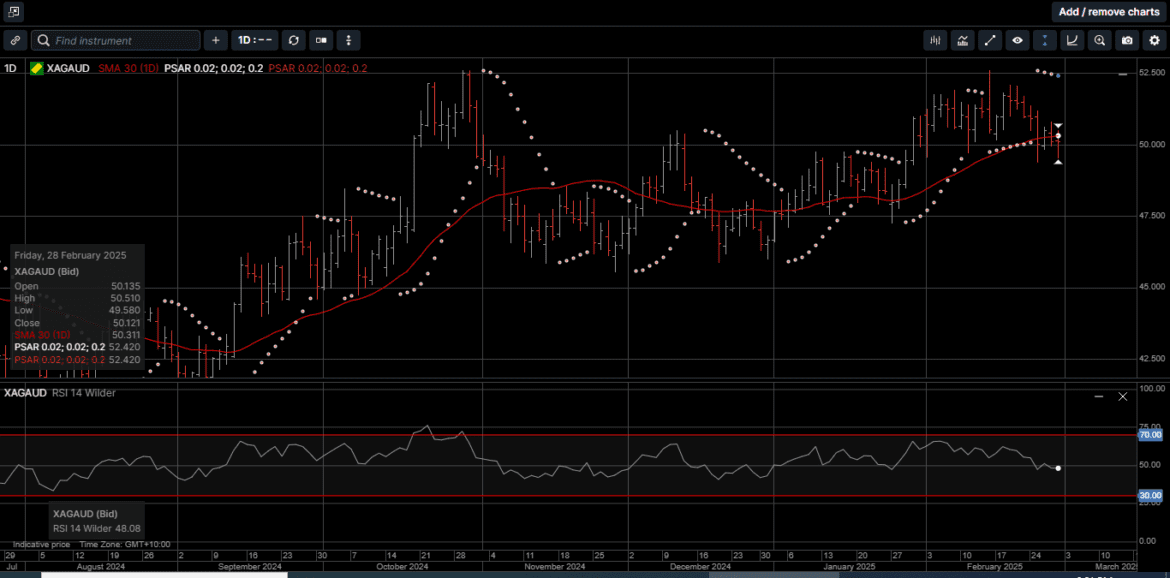The image size is (1170, 578).
Task: Take a chart snapshot with camera icon
Action: pos(1127,41)
